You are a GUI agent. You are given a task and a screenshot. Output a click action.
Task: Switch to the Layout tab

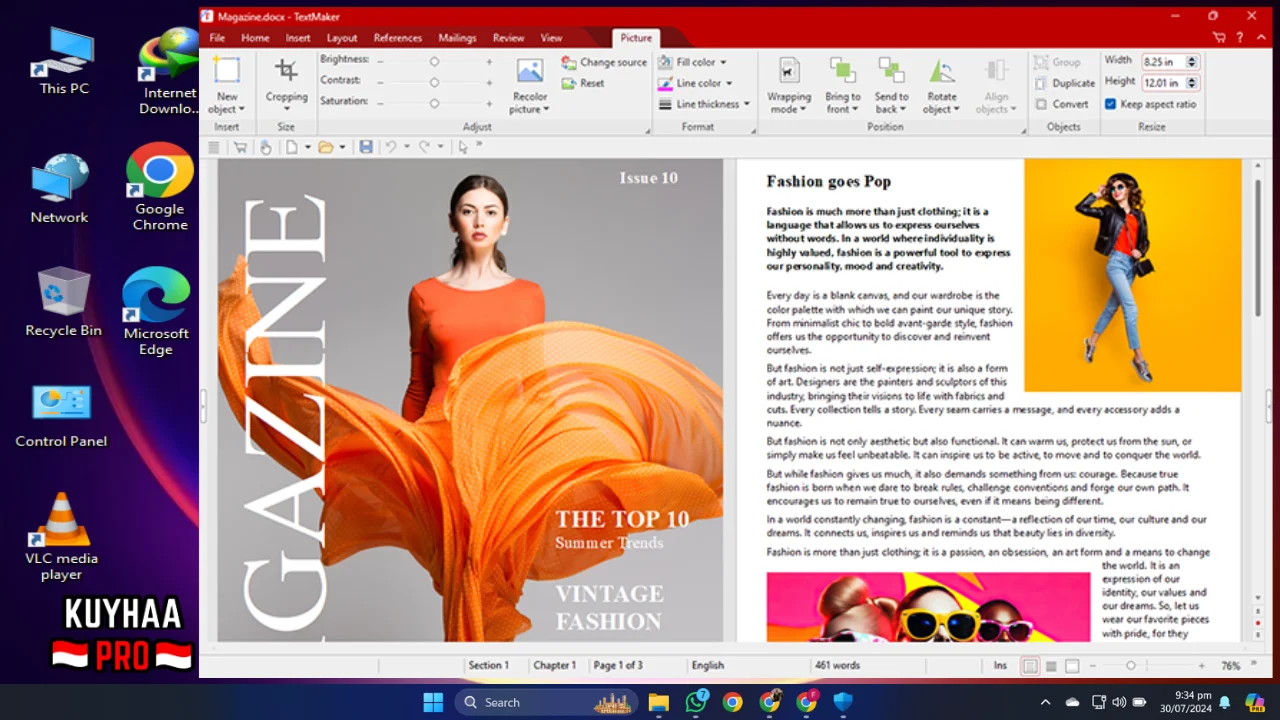click(342, 38)
